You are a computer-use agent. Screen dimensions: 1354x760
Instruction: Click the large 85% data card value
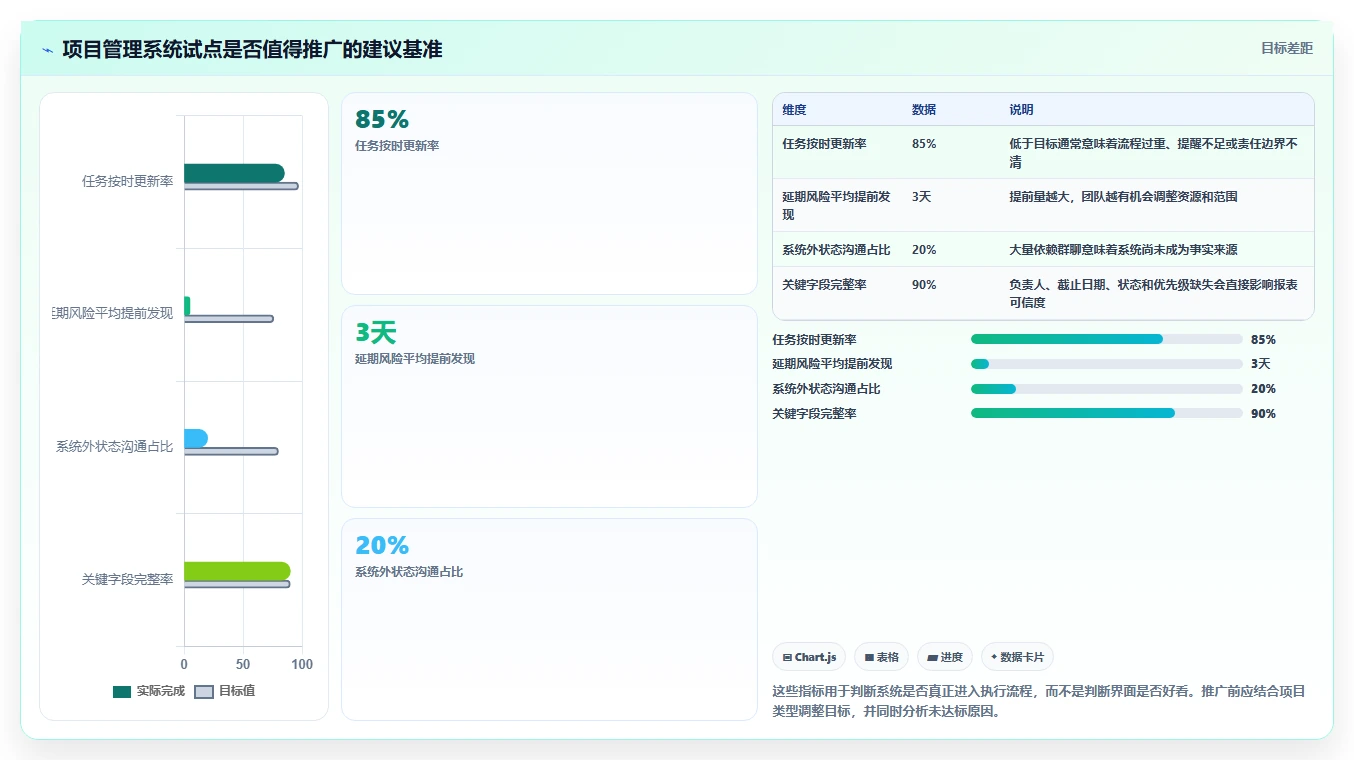click(x=382, y=120)
